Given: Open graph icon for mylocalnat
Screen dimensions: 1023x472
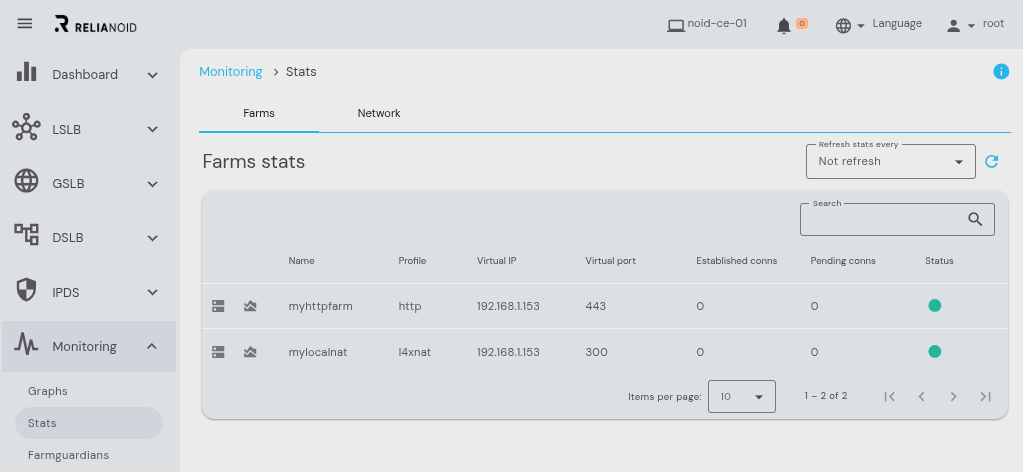Looking at the screenshot, I should [250, 352].
